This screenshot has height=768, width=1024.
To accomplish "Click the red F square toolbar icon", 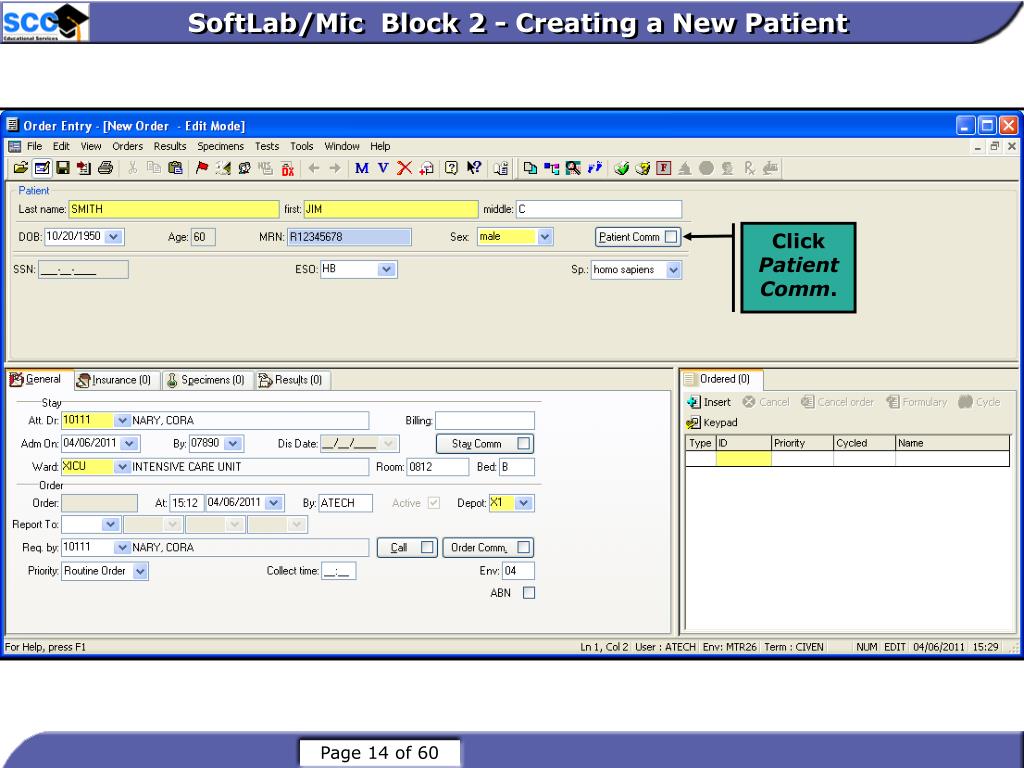I will coord(664,168).
